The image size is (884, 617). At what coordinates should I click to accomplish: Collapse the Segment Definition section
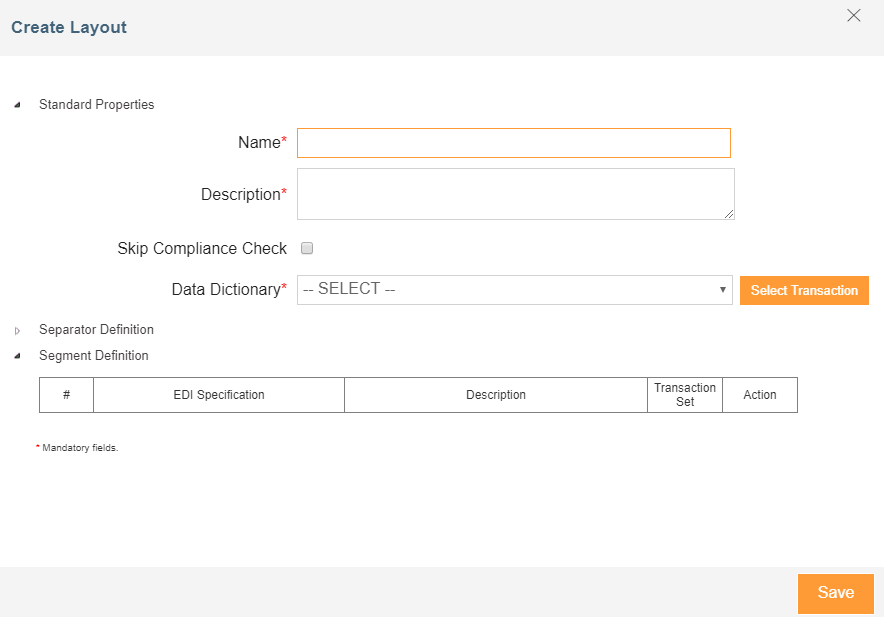(x=17, y=356)
